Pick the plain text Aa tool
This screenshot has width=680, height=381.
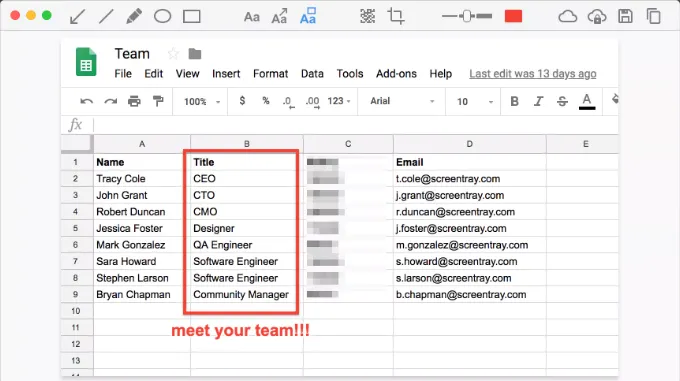(252, 17)
